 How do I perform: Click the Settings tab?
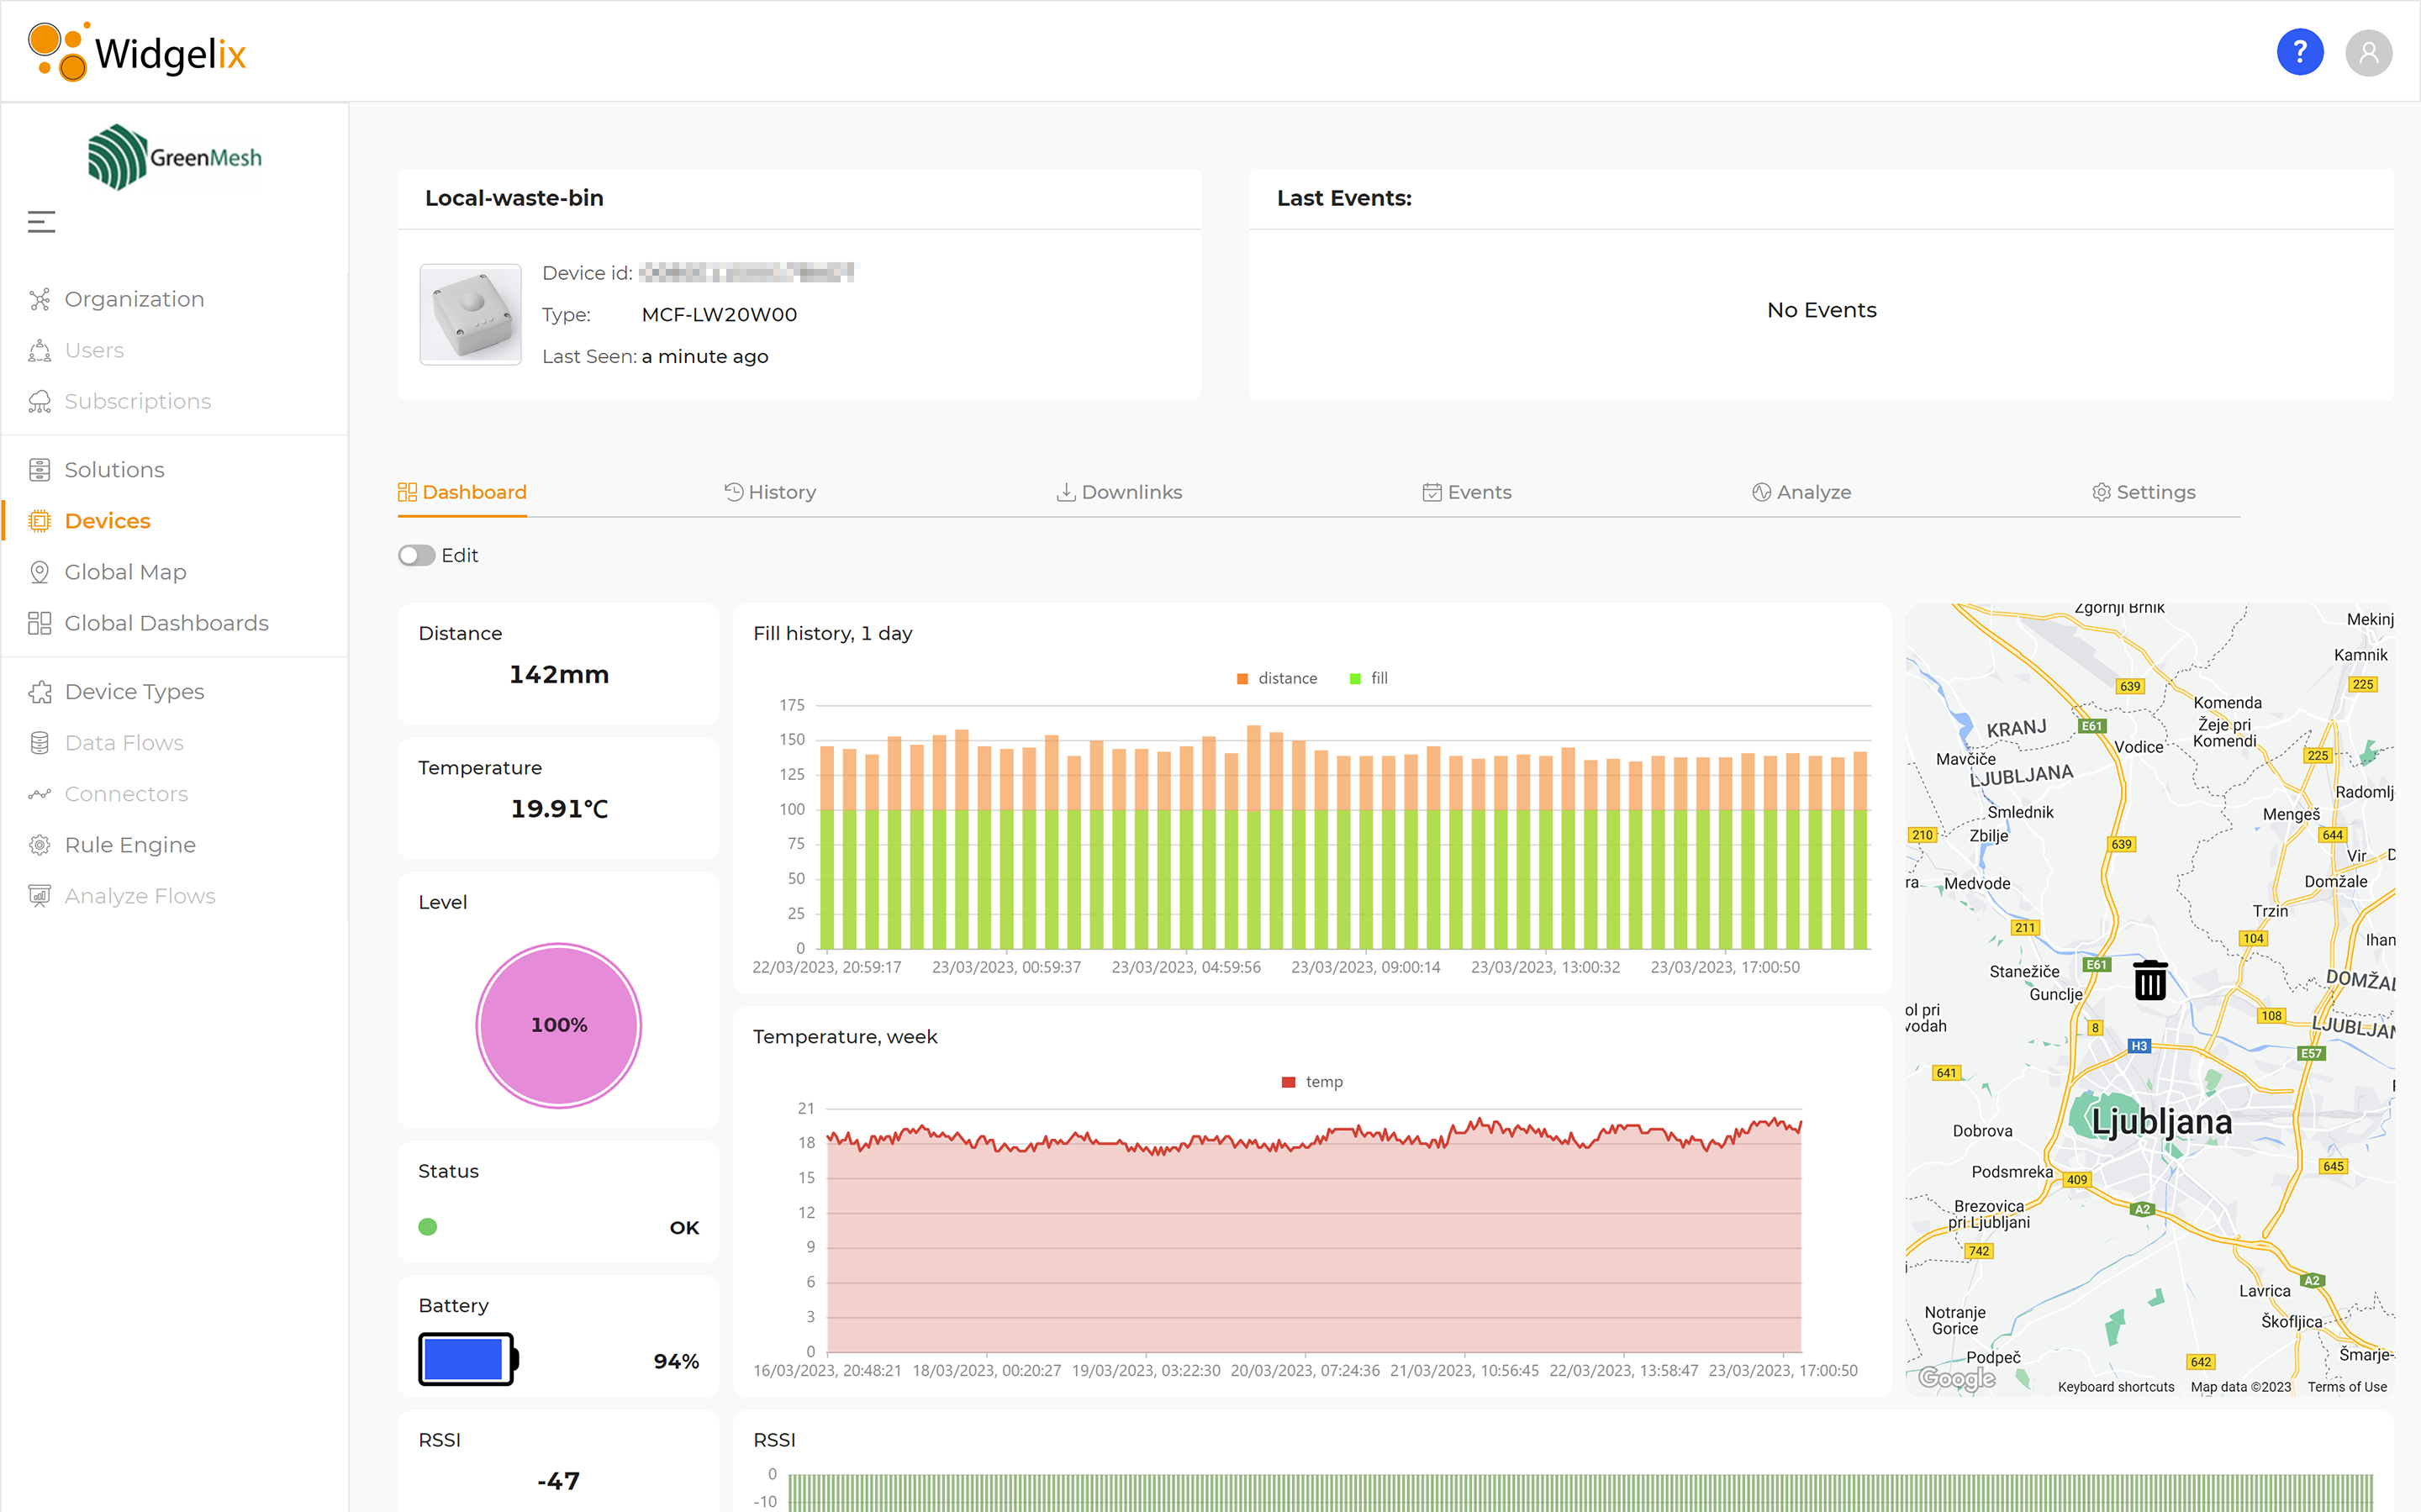[2144, 491]
